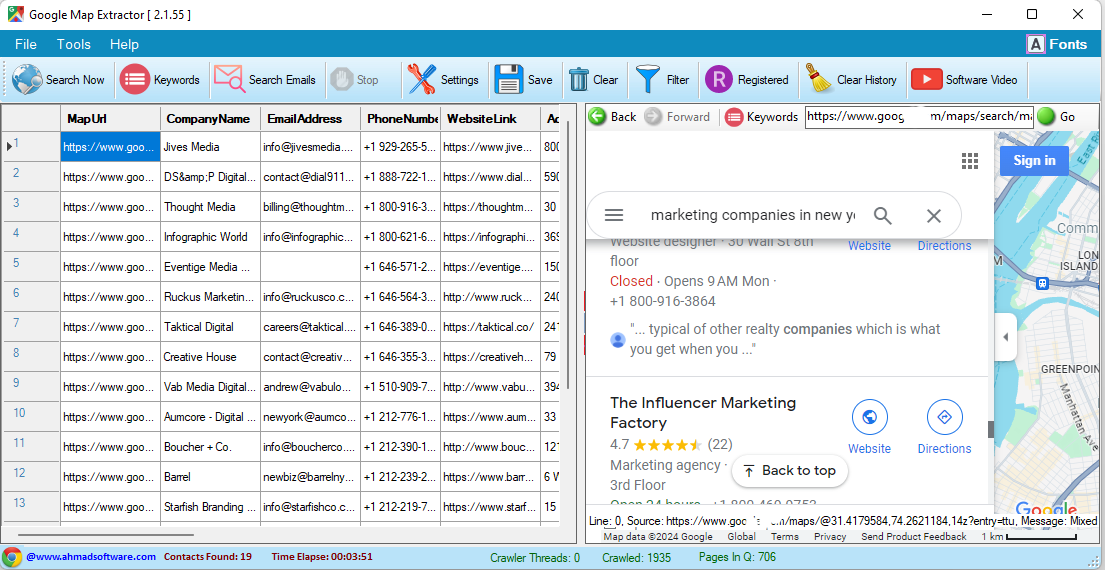Select the Creative House cell
Image resolution: width=1105 pixels, height=570 pixels.
pyautogui.click(x=210, y=357)
